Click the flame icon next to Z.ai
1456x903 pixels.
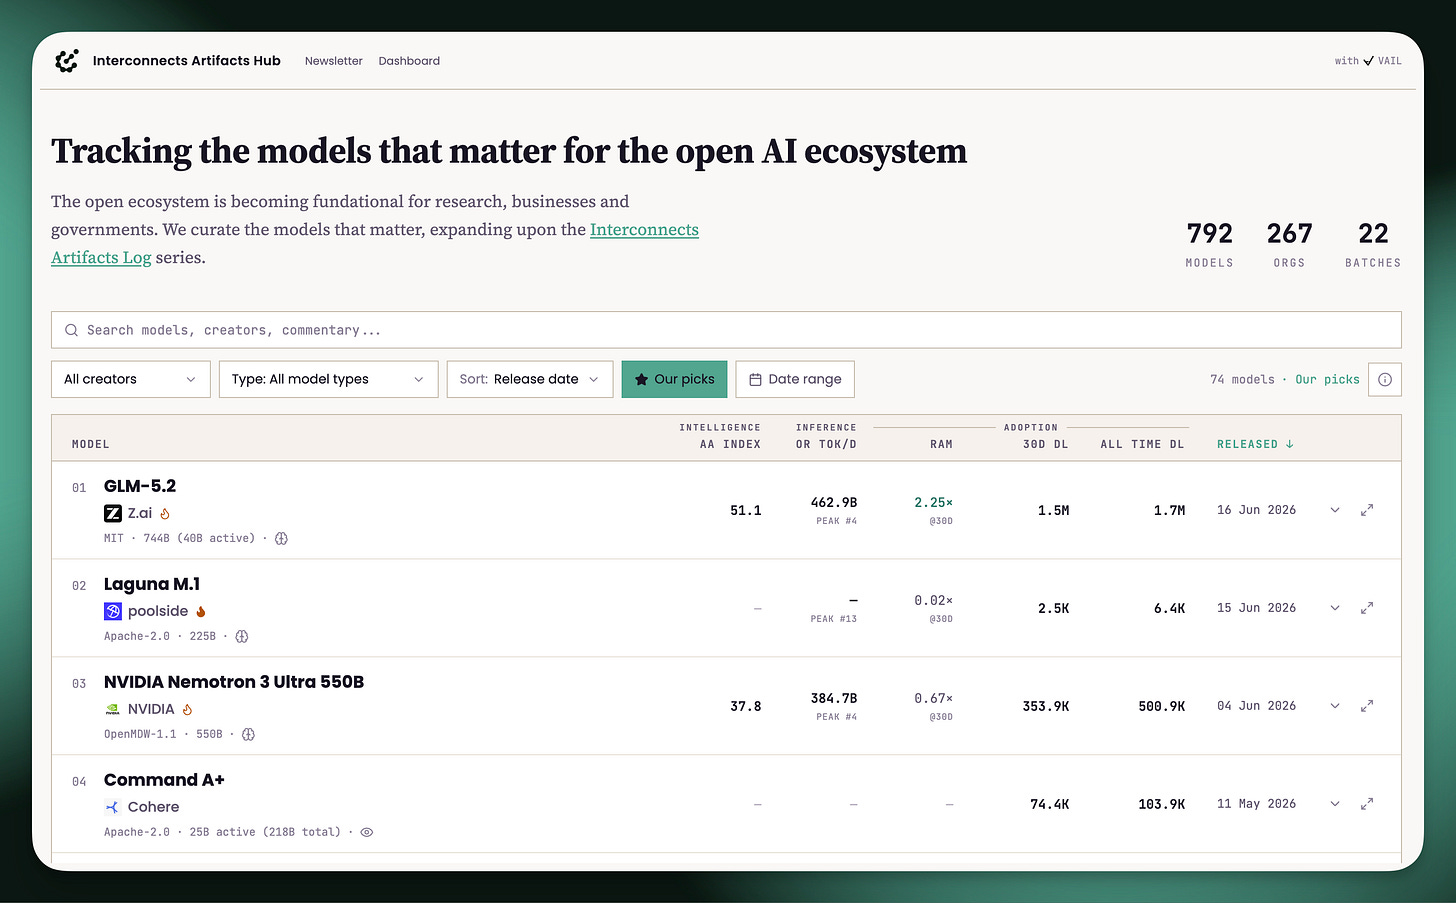point(165,514)
